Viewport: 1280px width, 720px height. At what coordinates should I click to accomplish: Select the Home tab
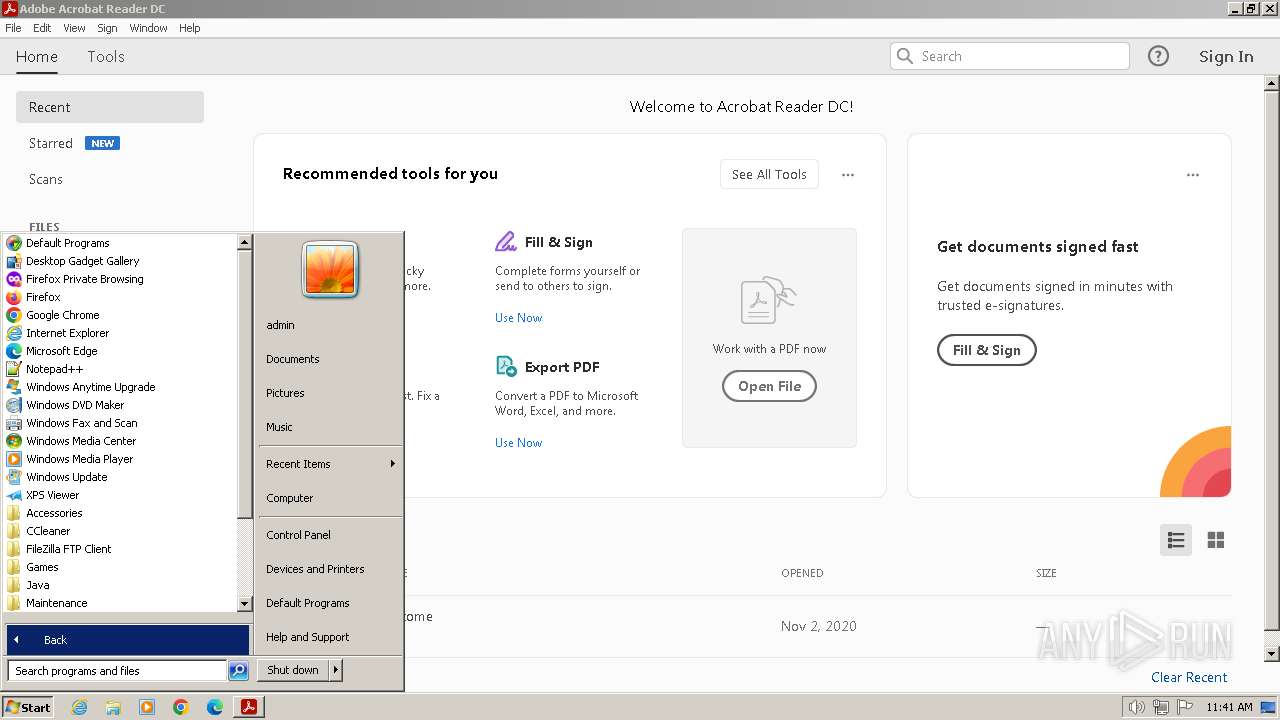(37, 56)
